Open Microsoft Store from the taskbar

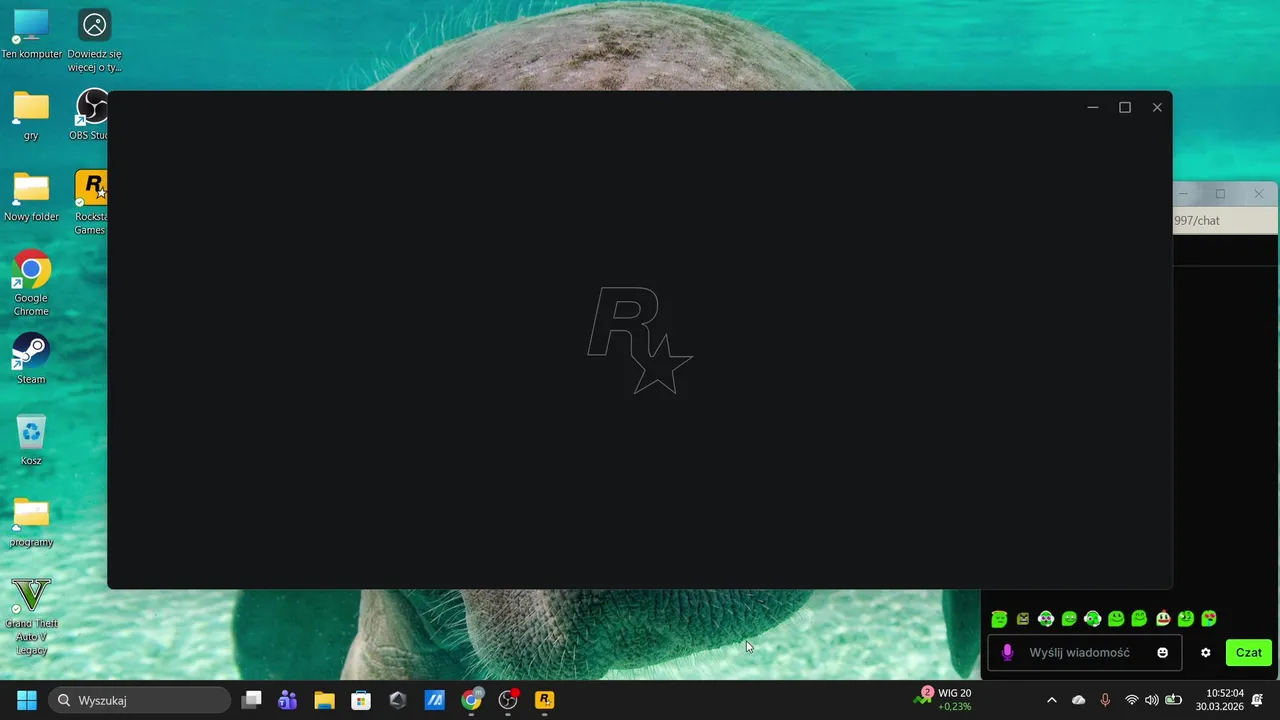point(361,700)
